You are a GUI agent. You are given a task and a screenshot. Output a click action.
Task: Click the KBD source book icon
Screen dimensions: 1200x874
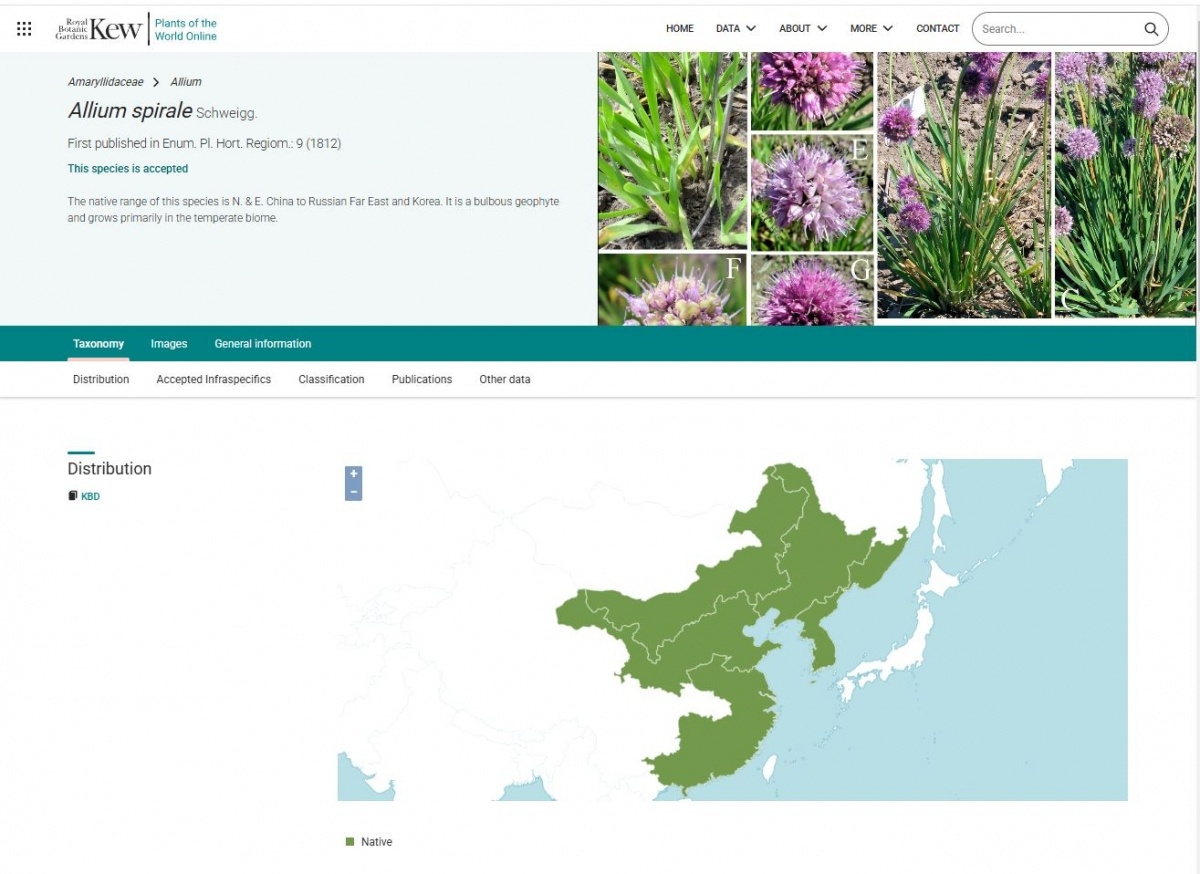click(72, 496)
